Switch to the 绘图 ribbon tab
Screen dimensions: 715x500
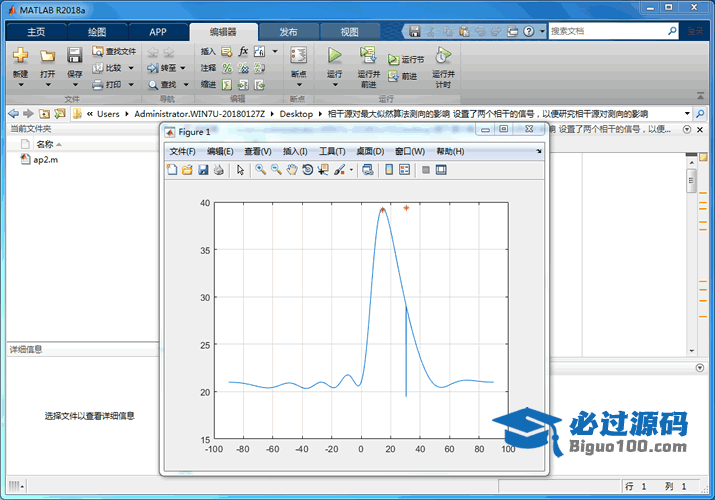point(97,32)
